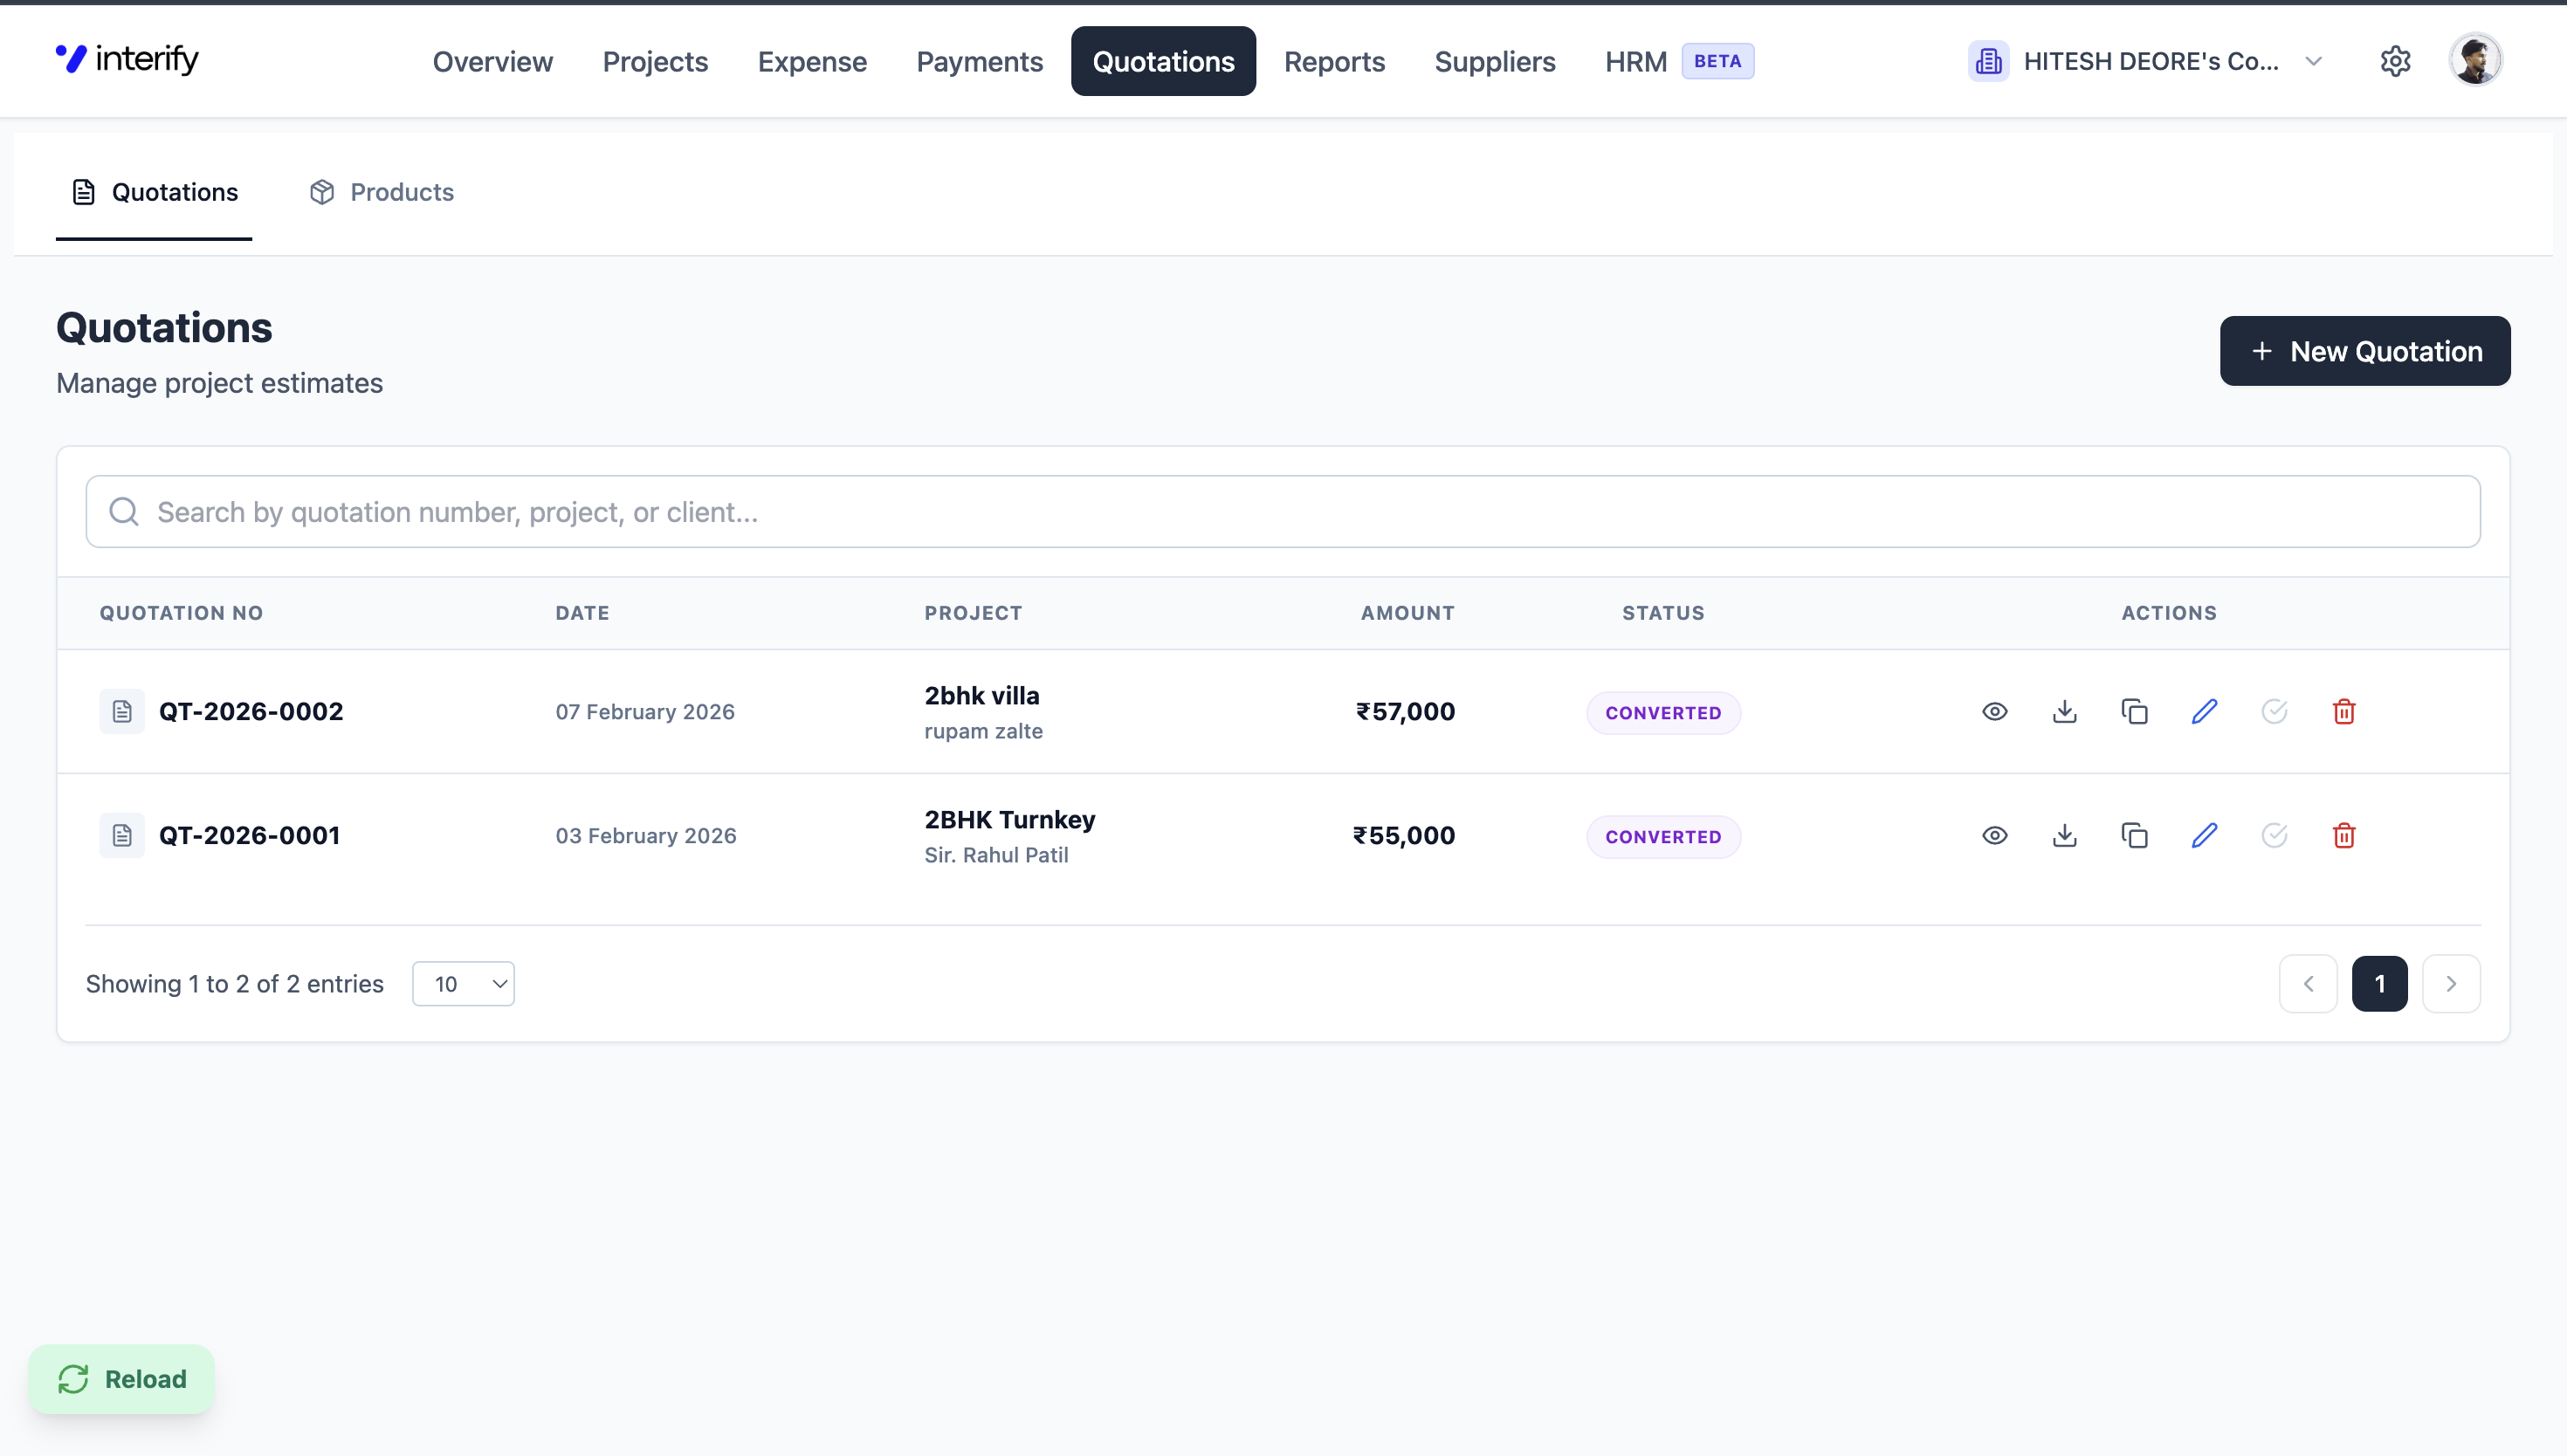Open settings gear icon in header

pos(2395,61)
